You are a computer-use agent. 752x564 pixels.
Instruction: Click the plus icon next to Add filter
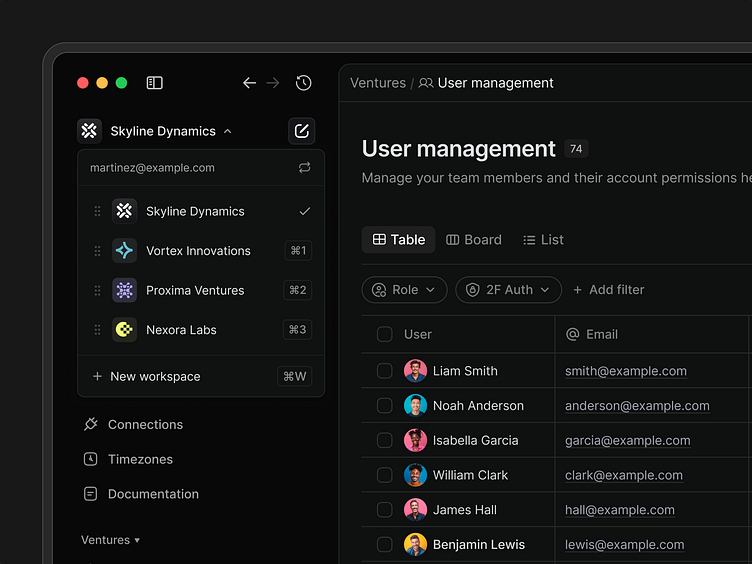pyautogui.click(x=577, y=290)
